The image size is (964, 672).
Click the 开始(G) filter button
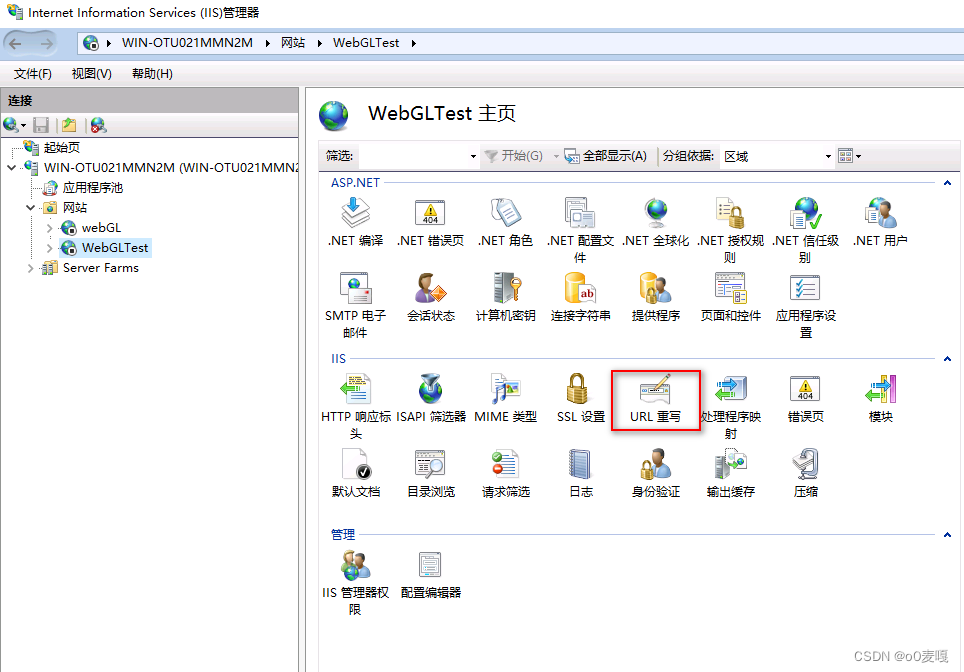[514, 156]
